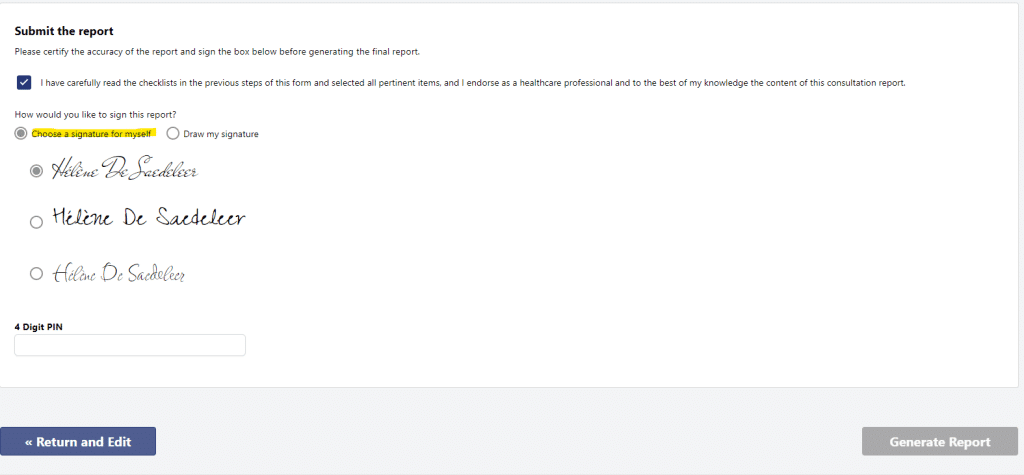This screenshot has height=475, width=1024.
Task: Select the second bold handwriting signature radio
Action: click(x=37, y=222)
